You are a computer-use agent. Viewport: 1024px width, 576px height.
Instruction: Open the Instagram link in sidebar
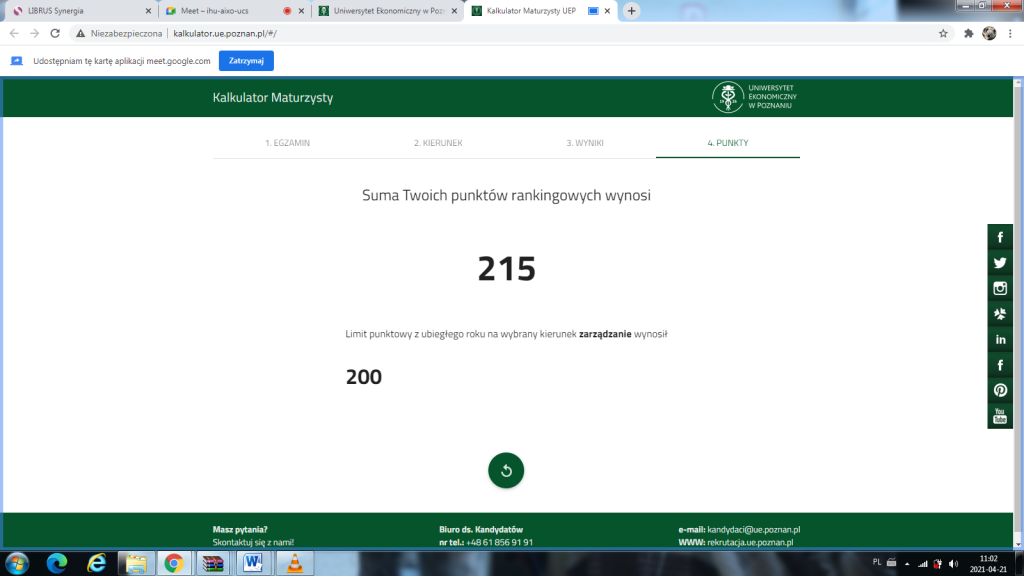tap(1000, 289)
